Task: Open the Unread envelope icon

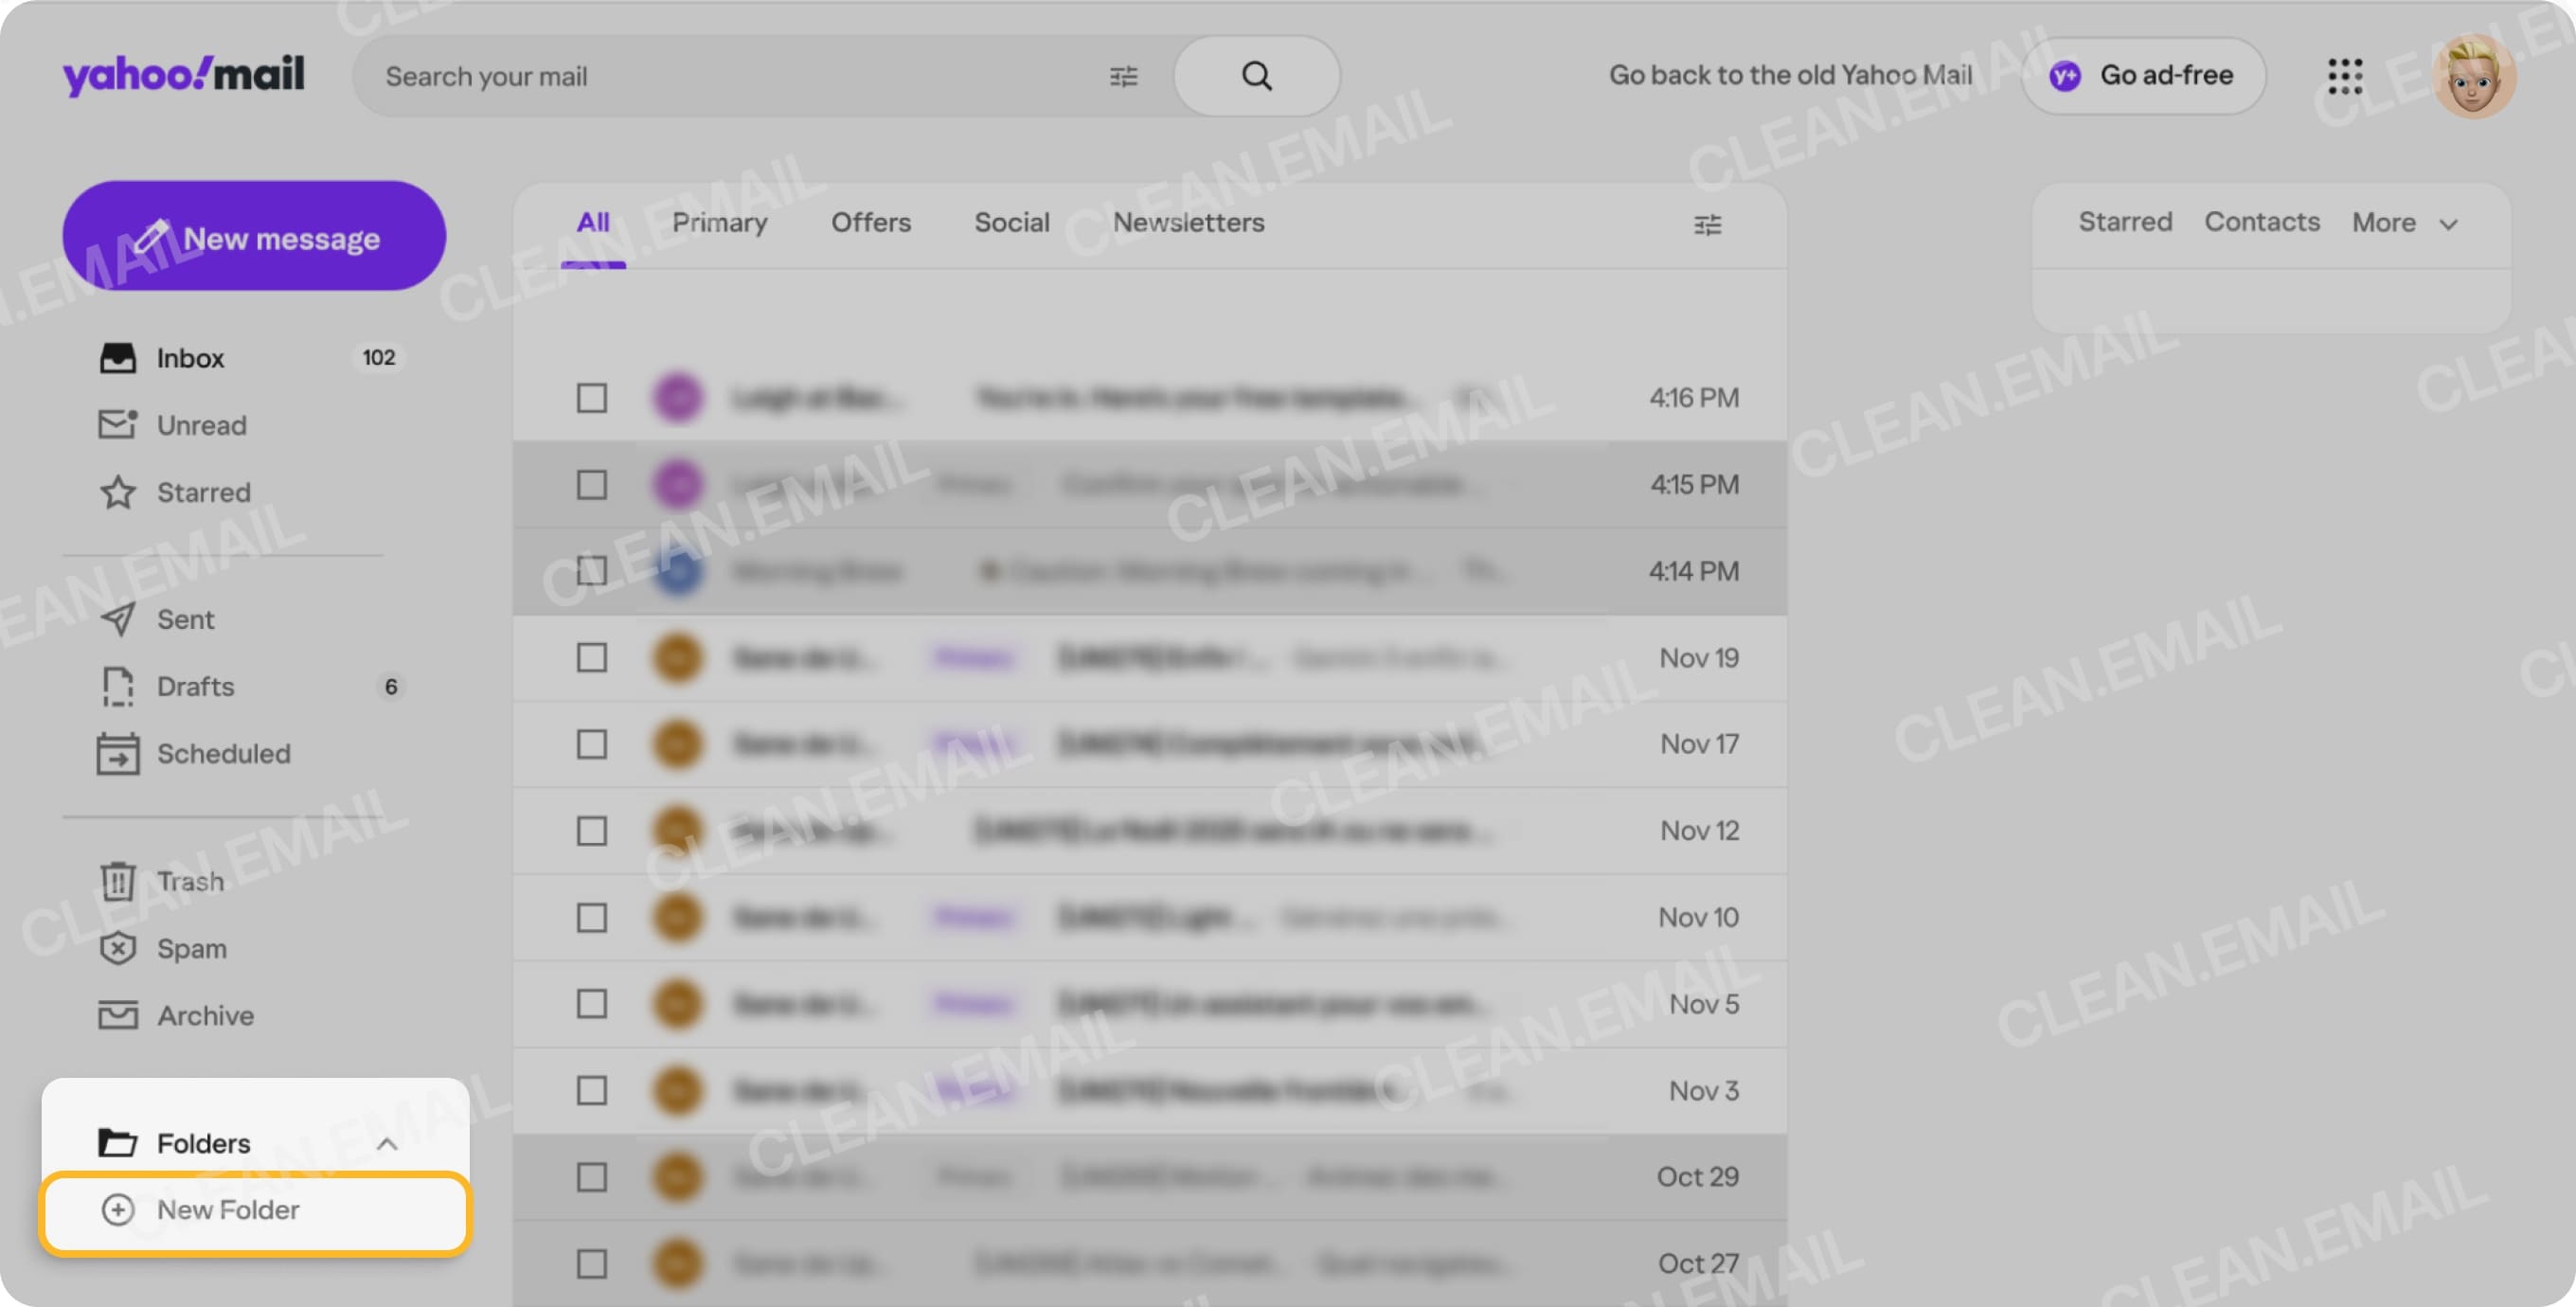Action: click(x=118, y=425)
